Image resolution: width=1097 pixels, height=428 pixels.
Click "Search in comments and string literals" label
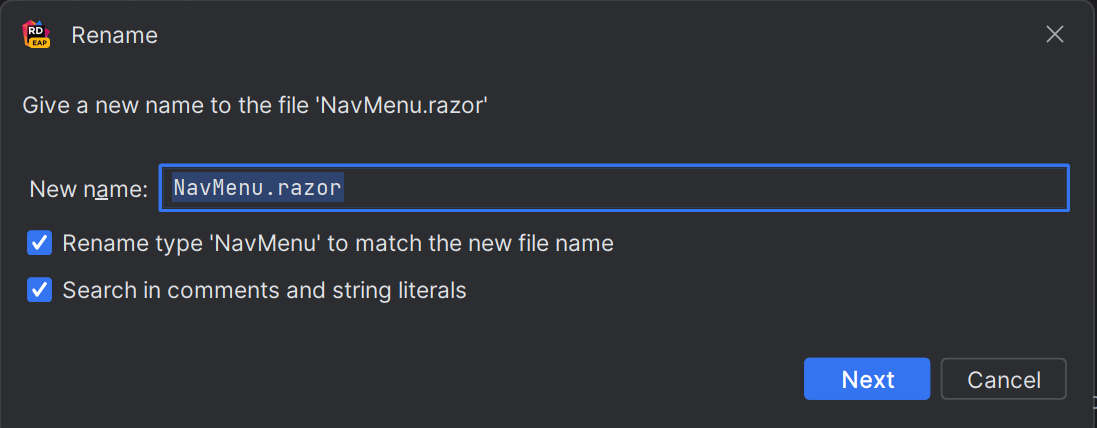pyautogui.click(x=264, y=291)
